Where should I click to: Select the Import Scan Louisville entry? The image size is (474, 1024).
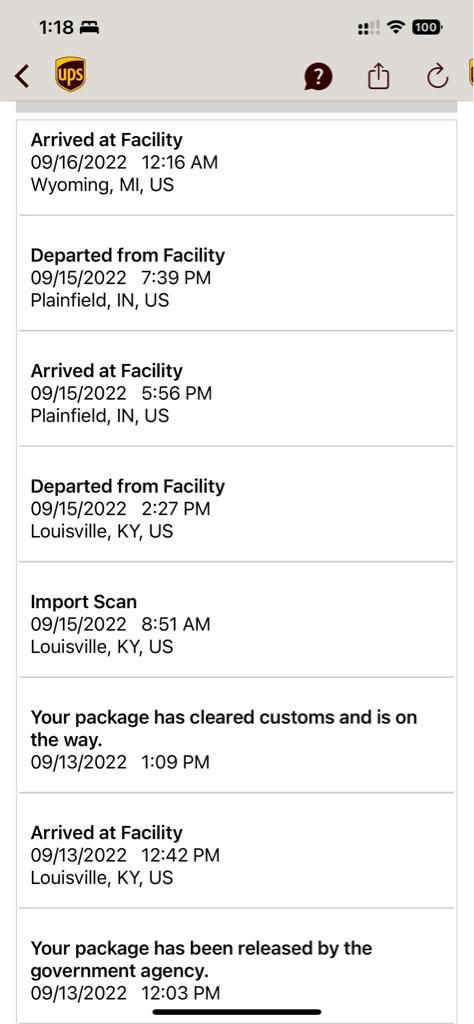(x=236, y=619)
